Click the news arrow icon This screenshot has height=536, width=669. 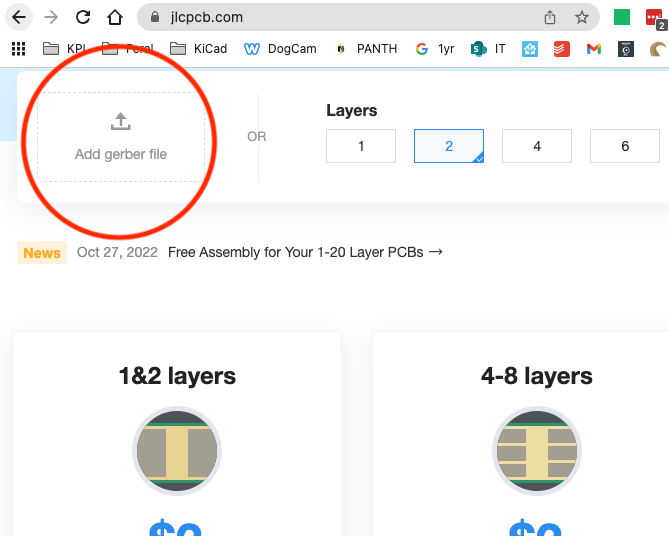coord(436,252)
